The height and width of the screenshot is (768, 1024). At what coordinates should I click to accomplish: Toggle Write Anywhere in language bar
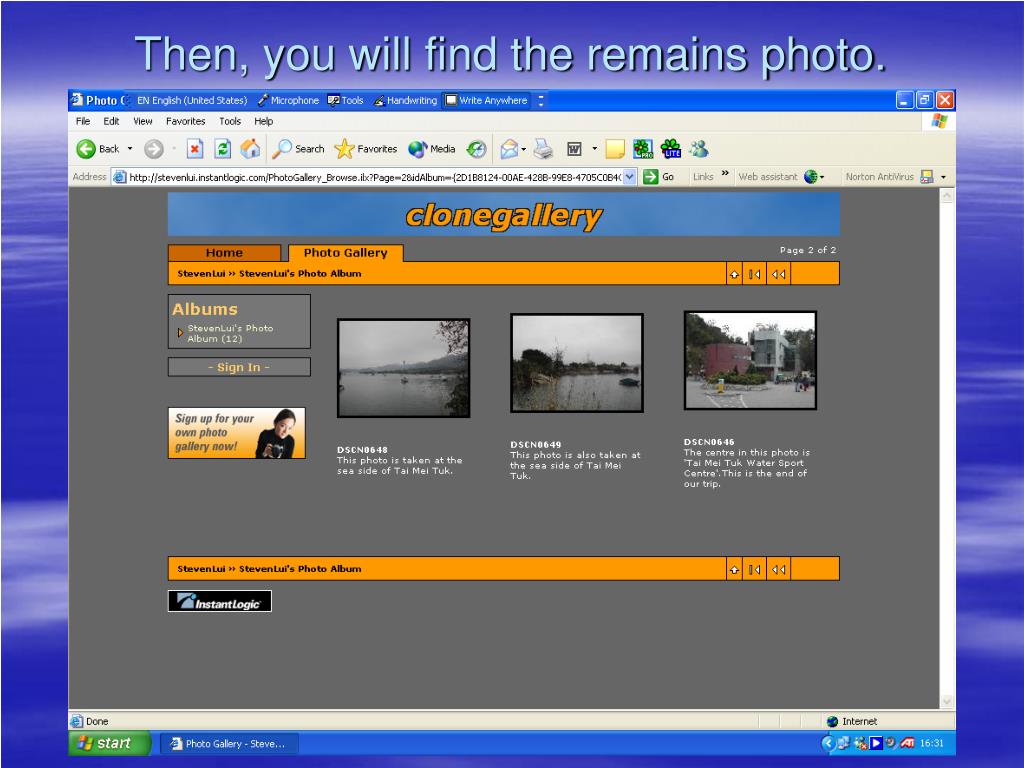487,100
